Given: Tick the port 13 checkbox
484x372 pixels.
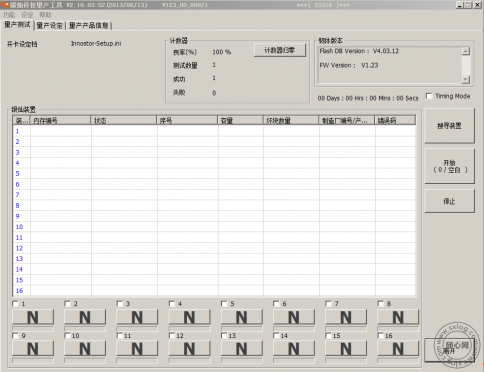Looking at the screenshot, I should tap(224, 335).
